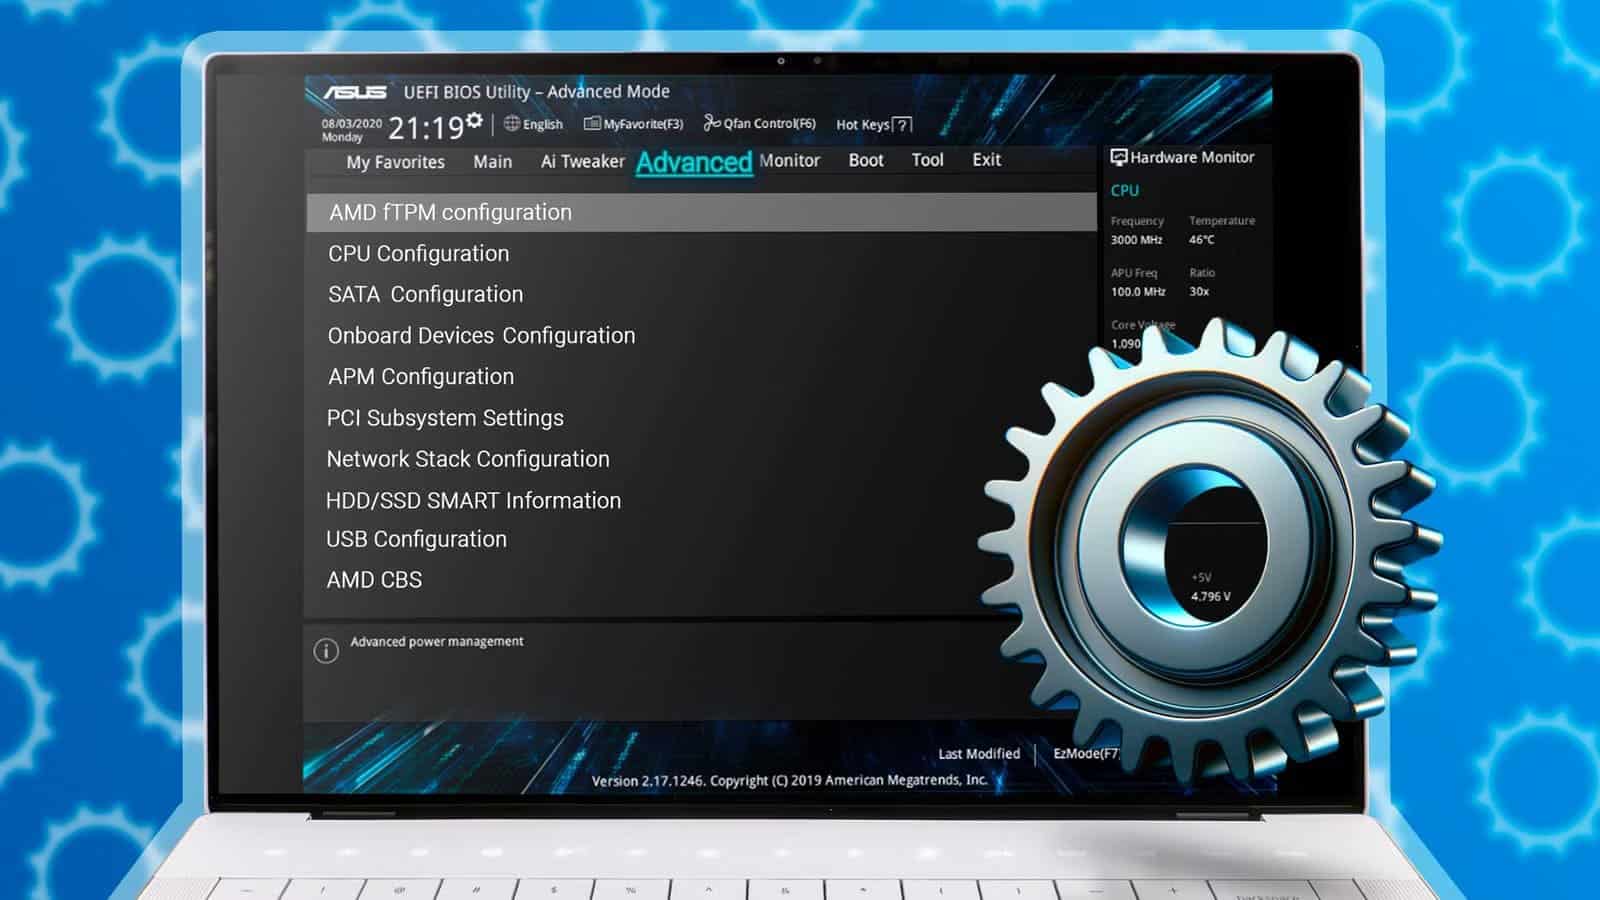Select the Monitor tab
The width and height of the screenshot is (1600, 900).
pyautogui.click(x=789, y=160)
